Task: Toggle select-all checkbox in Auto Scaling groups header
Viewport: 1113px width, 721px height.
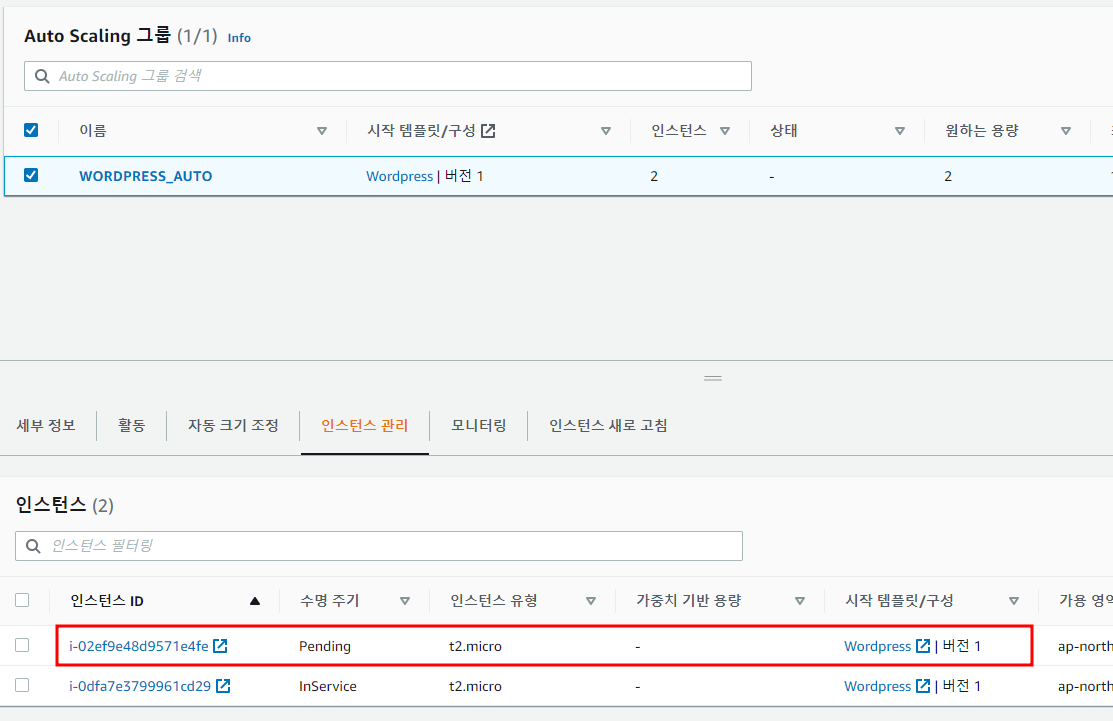Action: tap(31, 130)
